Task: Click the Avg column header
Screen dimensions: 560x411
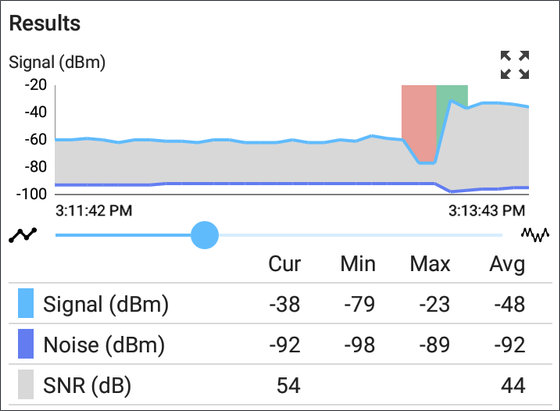Action: tap(507, 265)
